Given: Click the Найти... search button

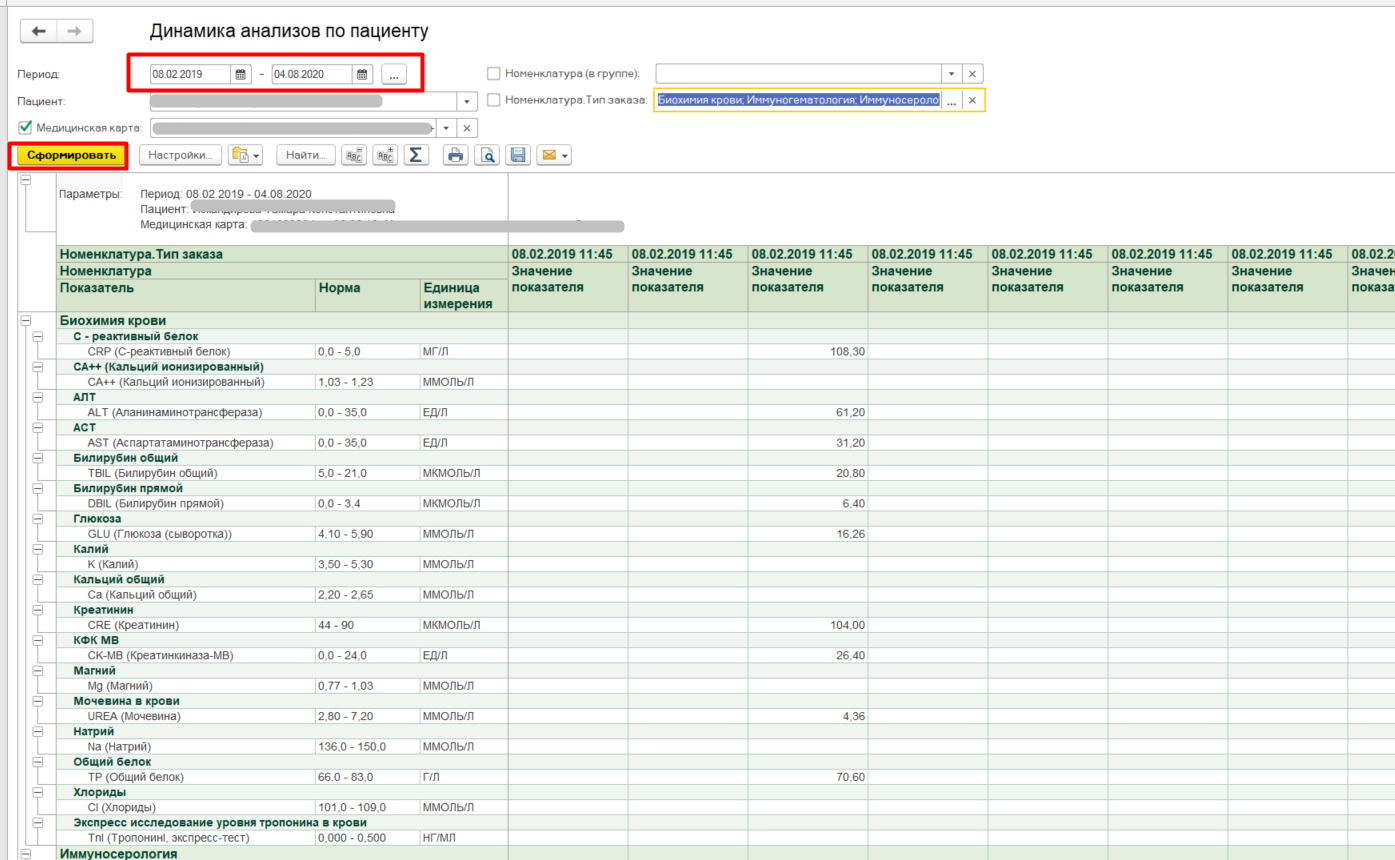Looking at the screenshot, I should pos(305,155).
